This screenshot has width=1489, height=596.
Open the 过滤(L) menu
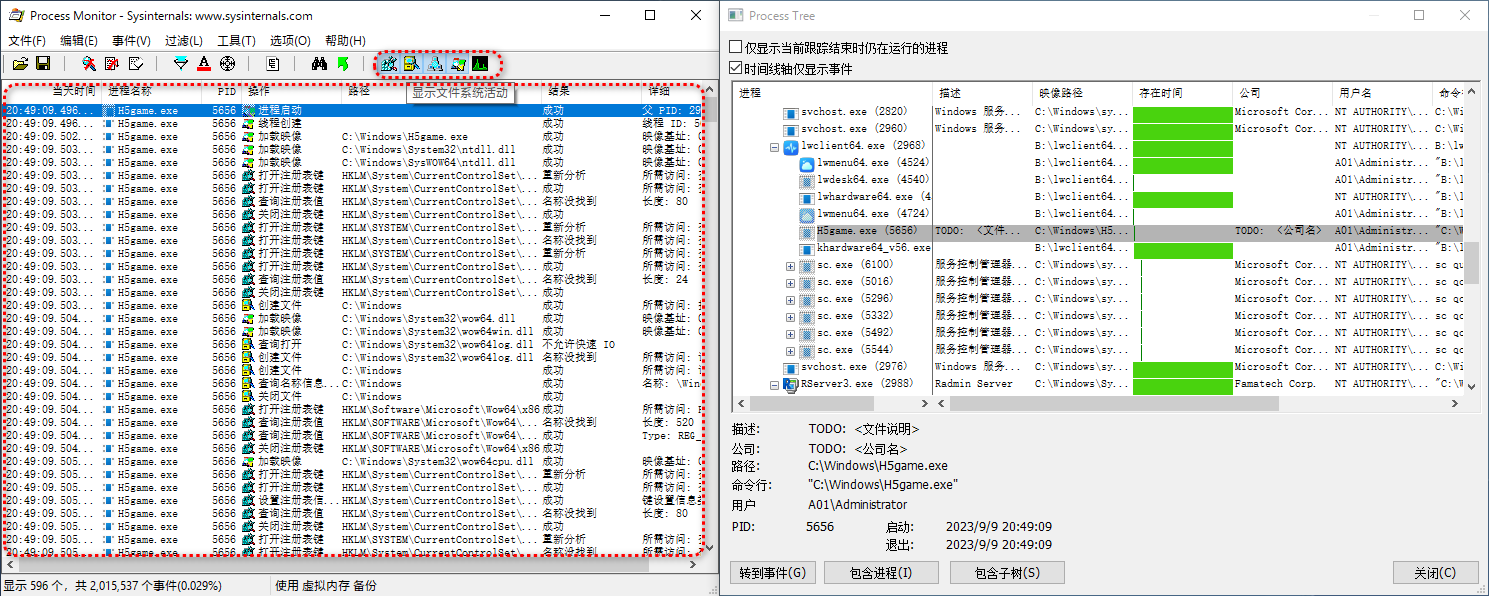184,41
